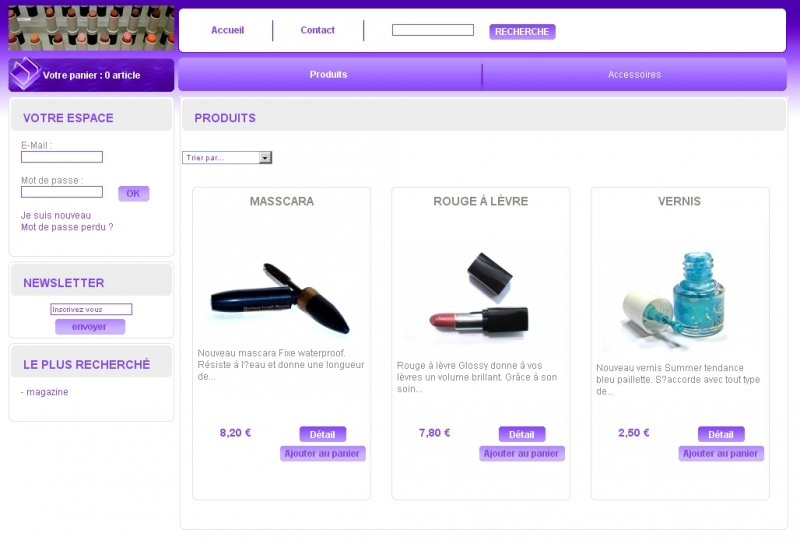
Task: Click the RECHERCHE search button
Action: pos(522,32)
